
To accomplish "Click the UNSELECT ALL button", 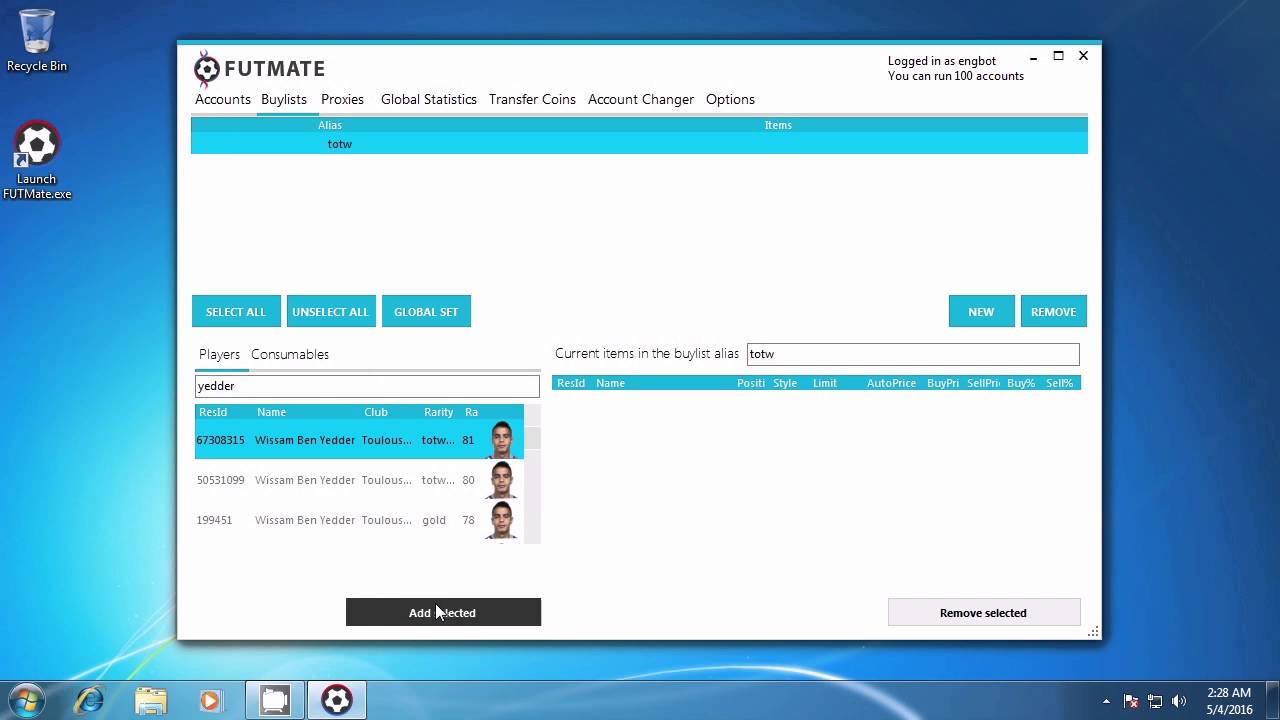I will point(330,312).
